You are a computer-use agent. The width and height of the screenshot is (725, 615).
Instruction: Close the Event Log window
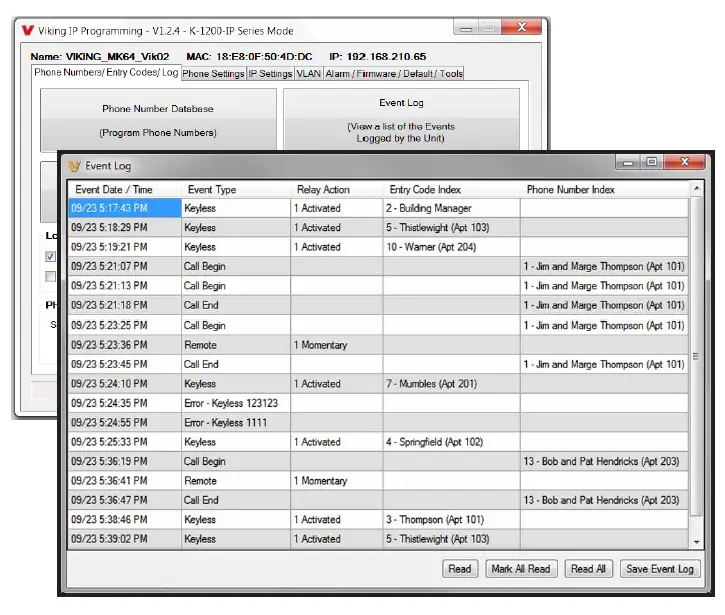coord(685,162)
